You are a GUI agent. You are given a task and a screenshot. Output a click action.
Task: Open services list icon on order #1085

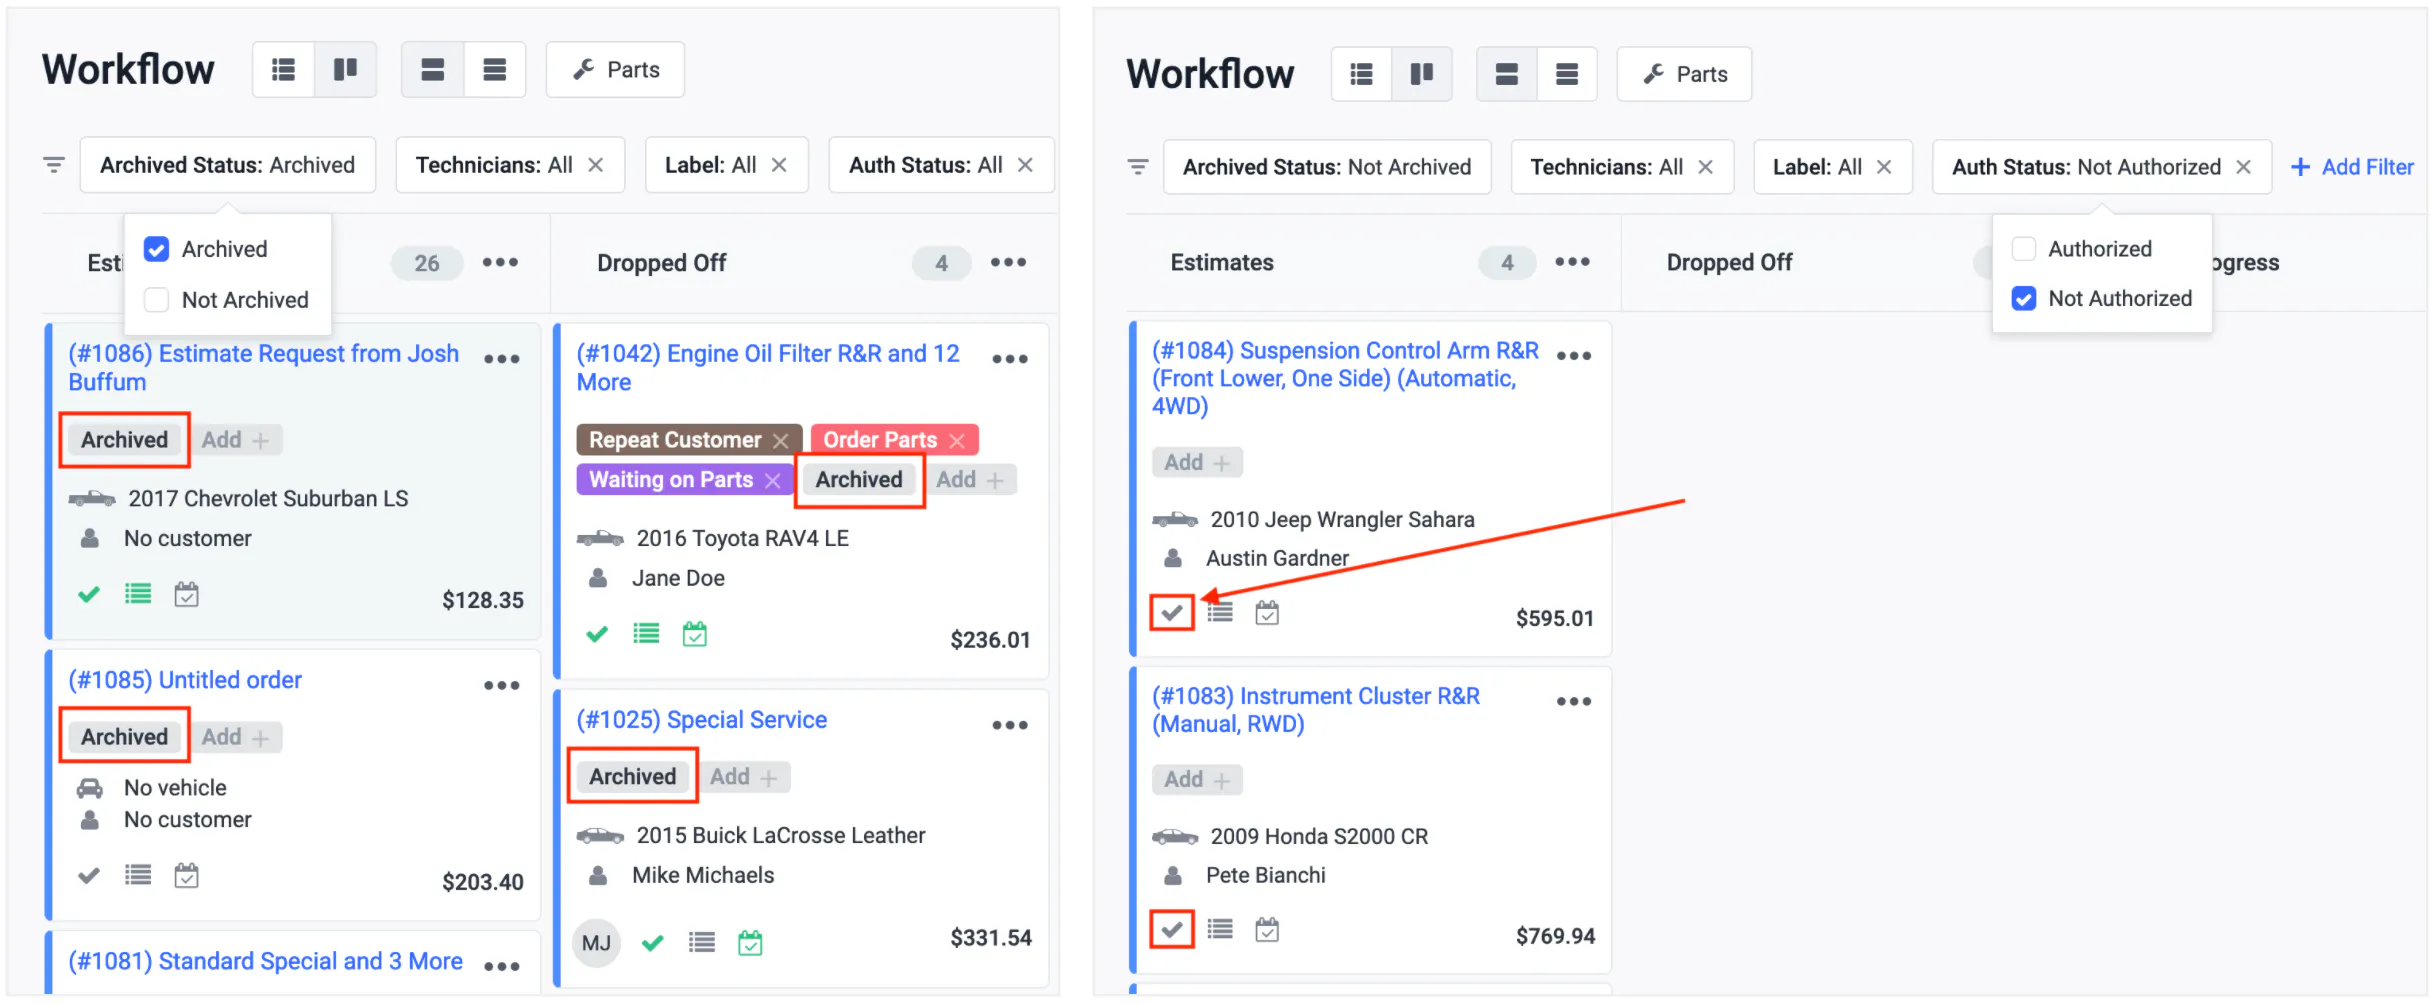click(138, 876)
